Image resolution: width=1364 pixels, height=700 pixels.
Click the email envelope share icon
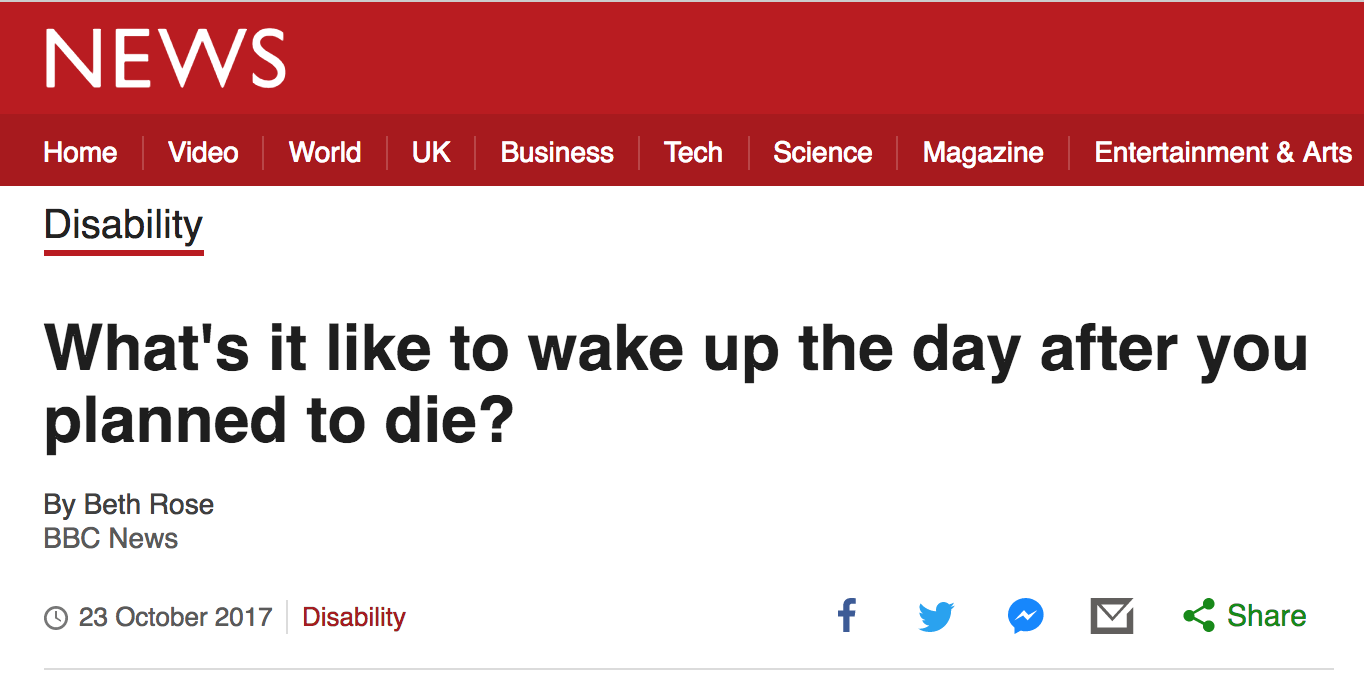coord(1111,616)
